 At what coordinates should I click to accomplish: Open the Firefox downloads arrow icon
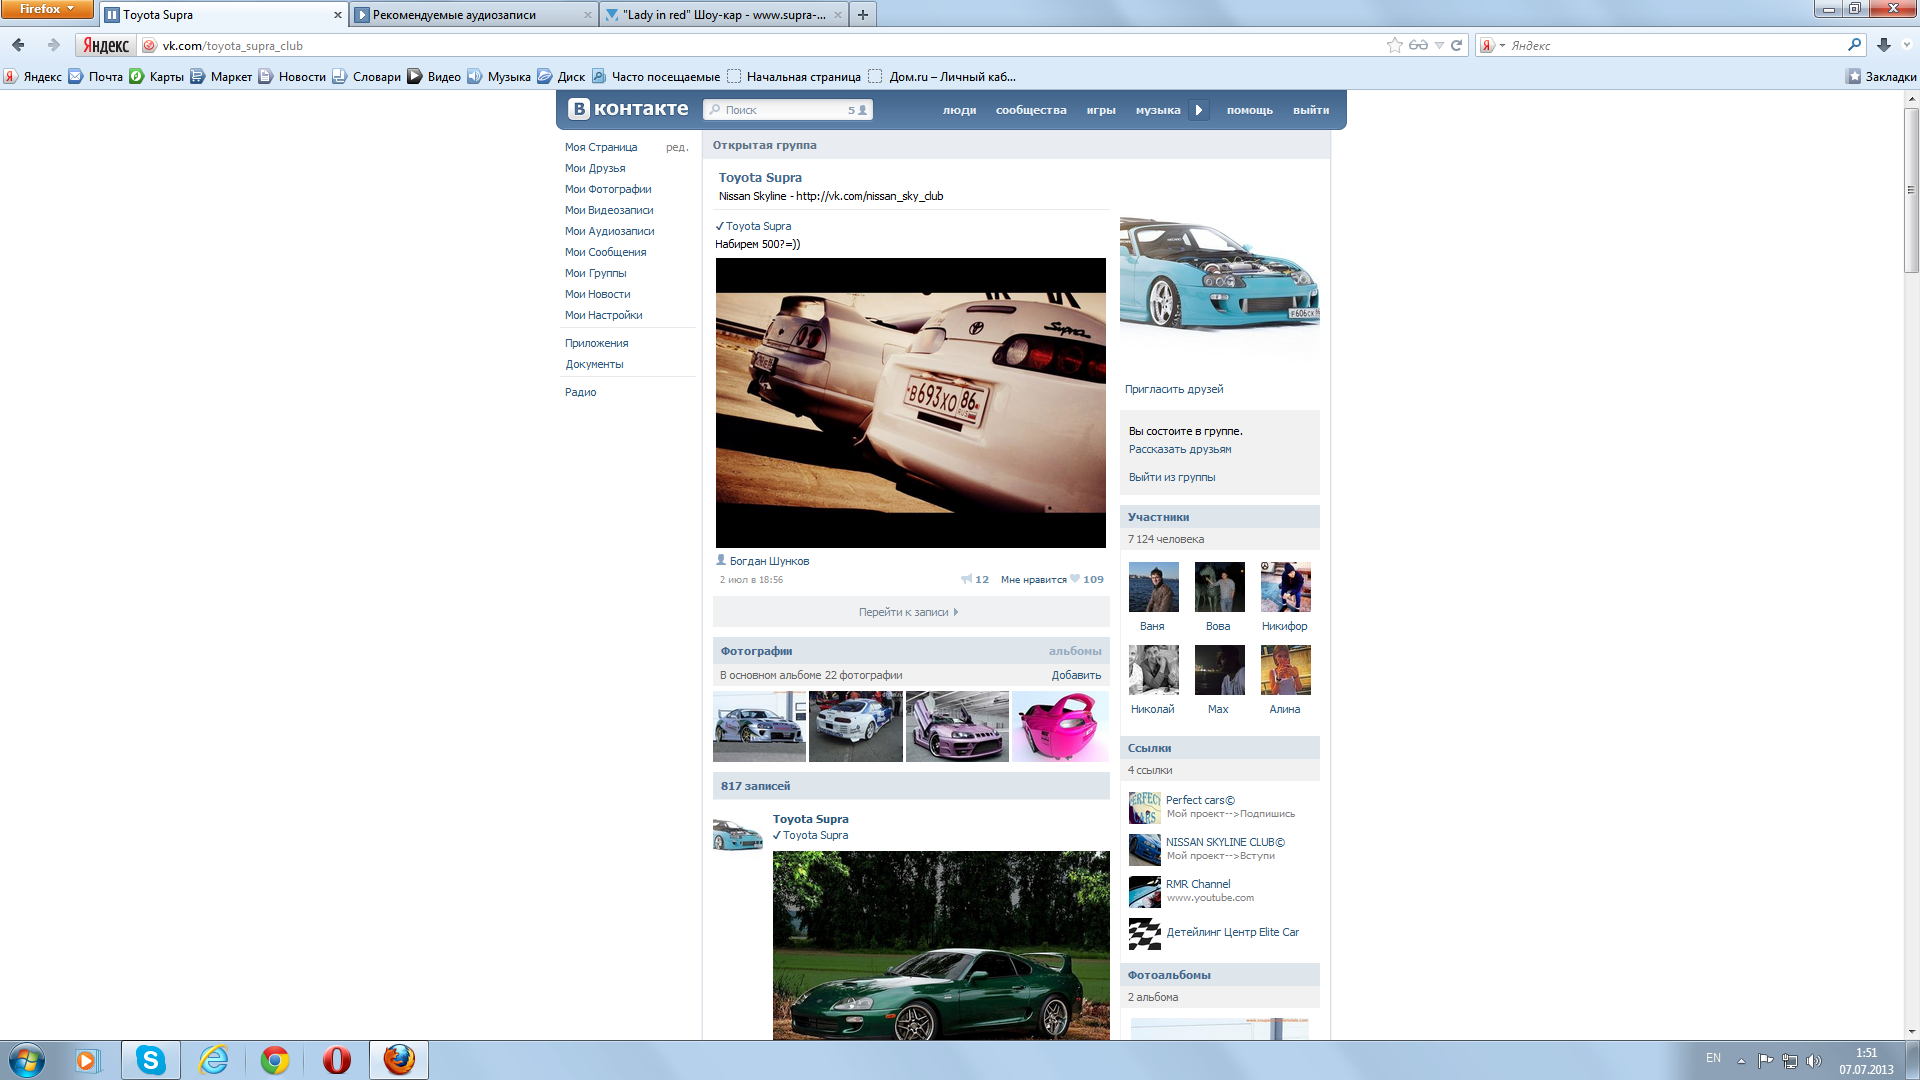pyautogui.click(x=1884, y=45)
